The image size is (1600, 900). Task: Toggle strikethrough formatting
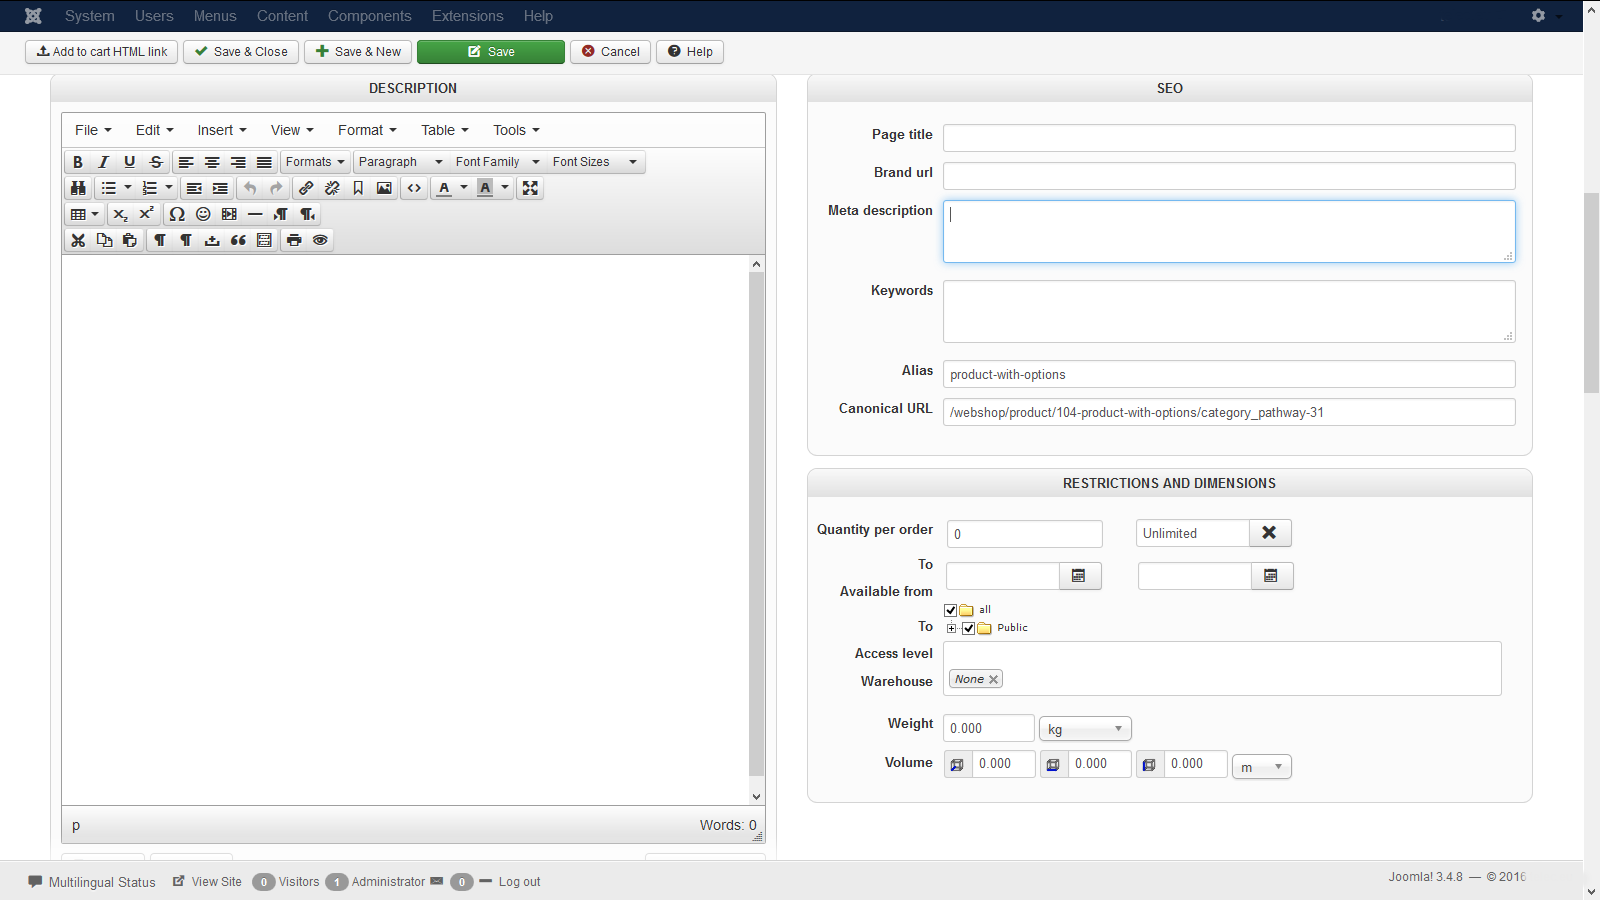(156, 162)
